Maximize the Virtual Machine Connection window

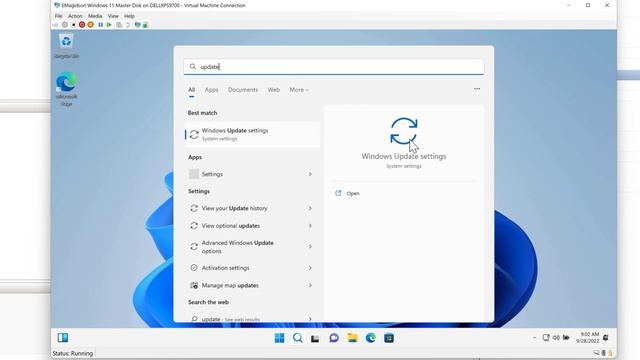(x=588, y=5)
